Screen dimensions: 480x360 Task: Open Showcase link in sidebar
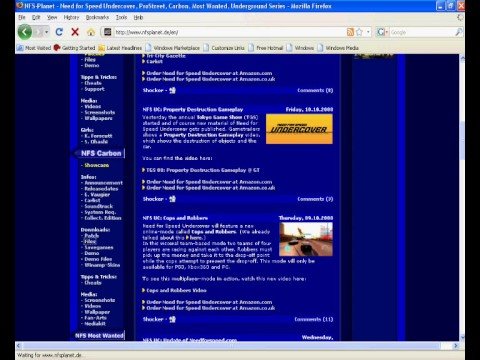pyautogui.click(x=96, y=165)
